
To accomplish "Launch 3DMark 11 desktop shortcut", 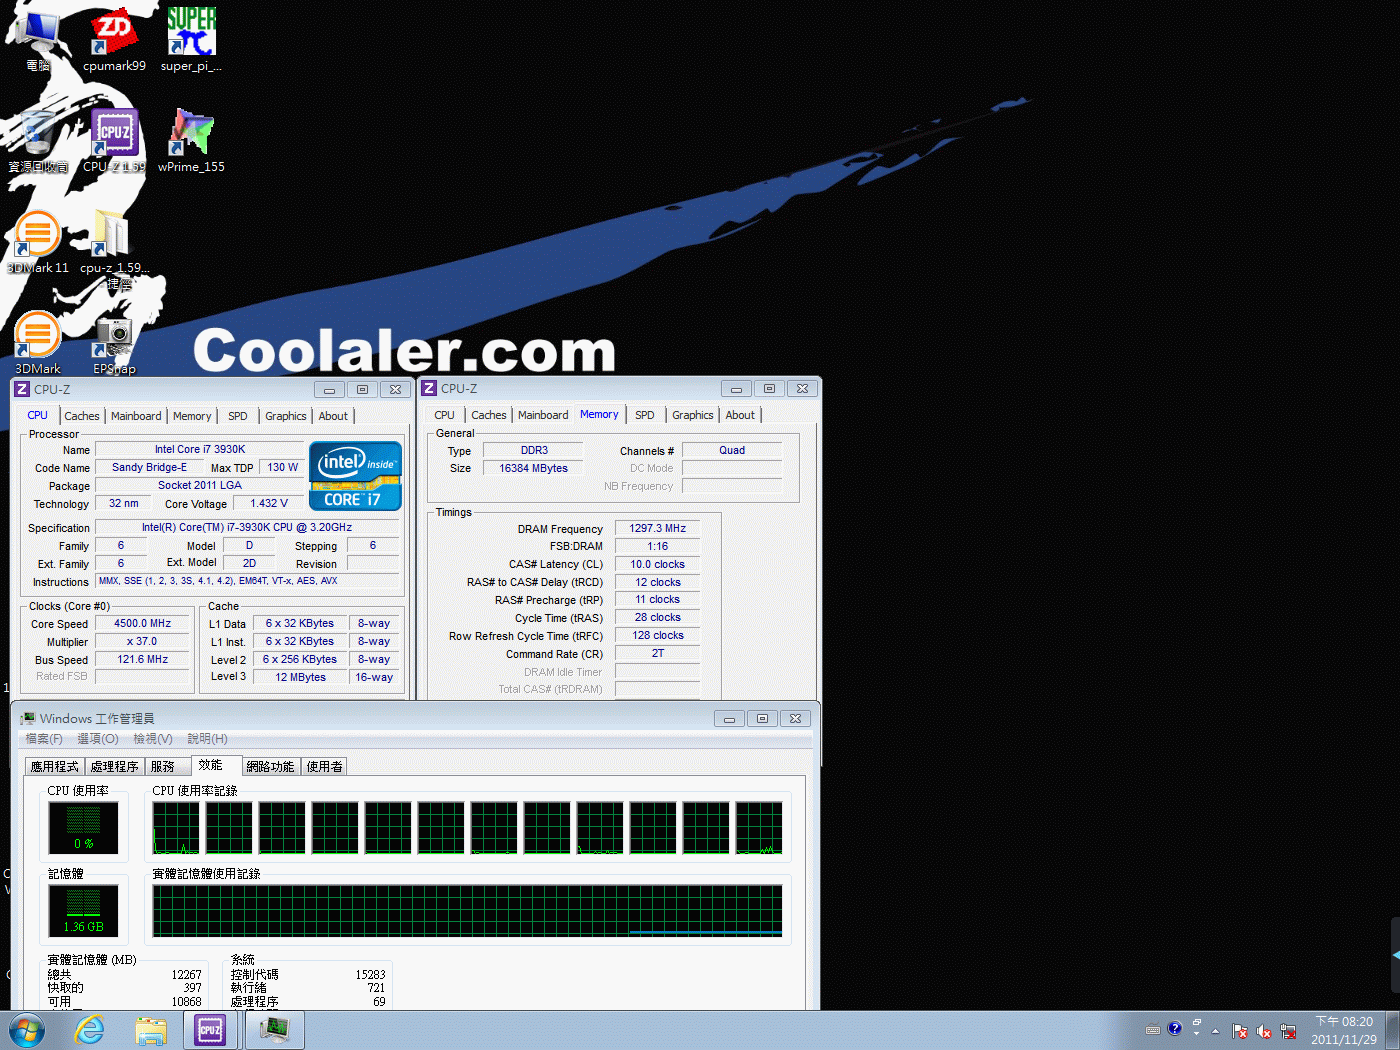I will tap(38, 242).
